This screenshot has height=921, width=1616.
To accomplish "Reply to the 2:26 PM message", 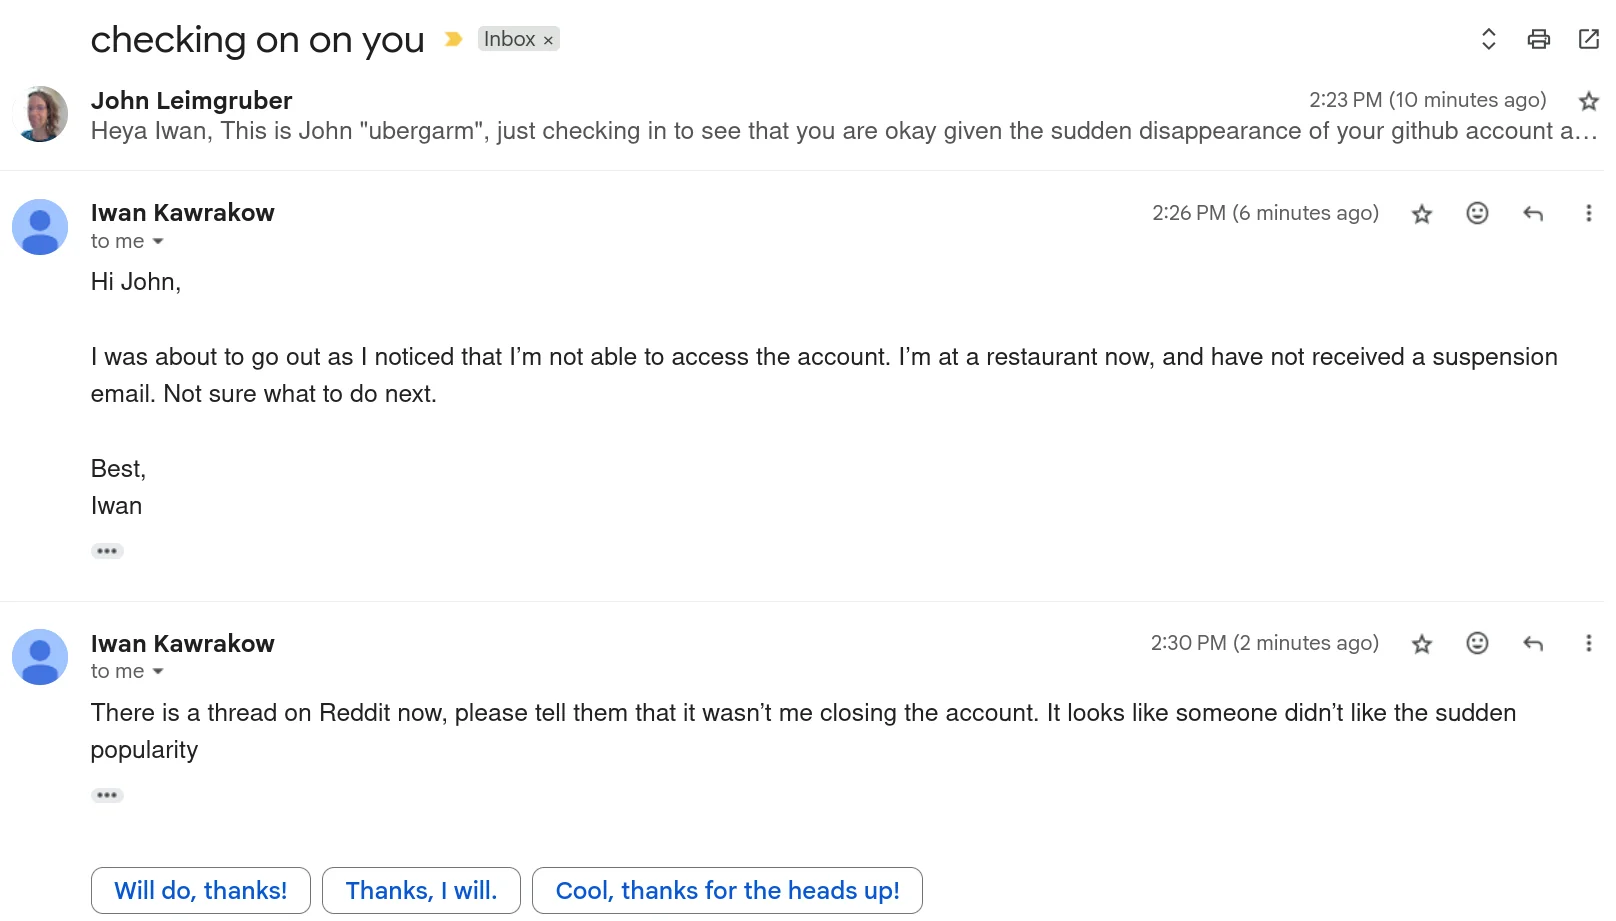I will point(1532,213).
